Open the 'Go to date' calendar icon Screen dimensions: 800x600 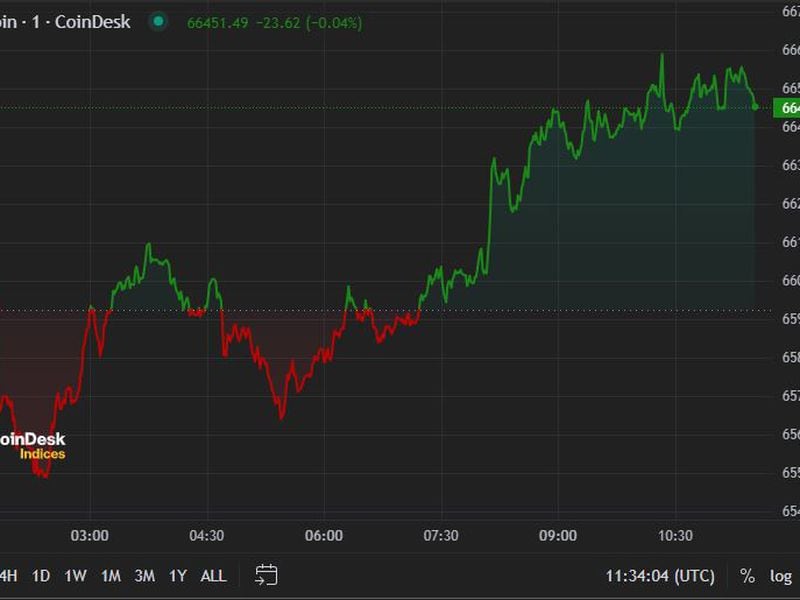pyautogui.click(x=266, y=576)
